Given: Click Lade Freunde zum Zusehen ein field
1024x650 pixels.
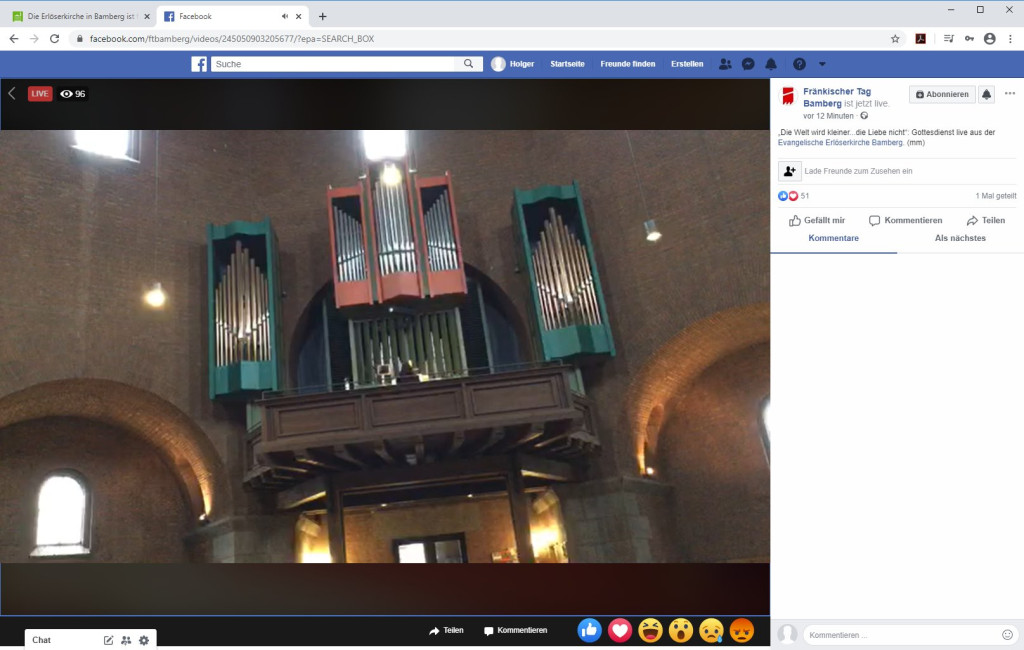Looking at the screenshot, I should (858, 171).
